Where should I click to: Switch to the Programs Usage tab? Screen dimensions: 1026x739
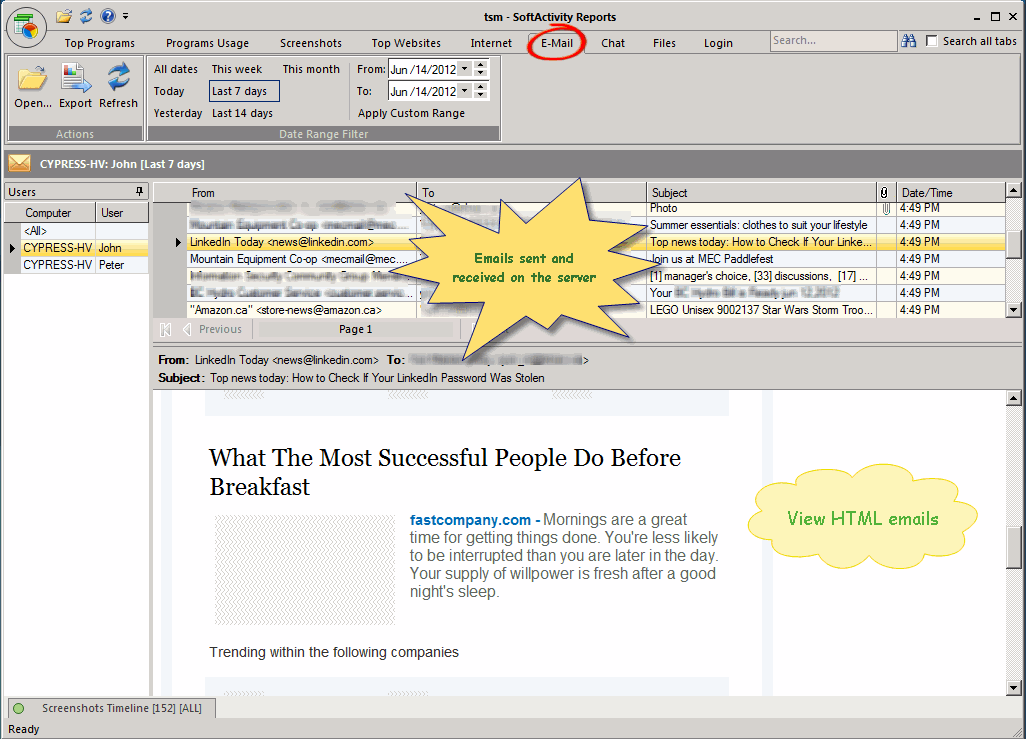pyautogui.click(x=207, y=43)
